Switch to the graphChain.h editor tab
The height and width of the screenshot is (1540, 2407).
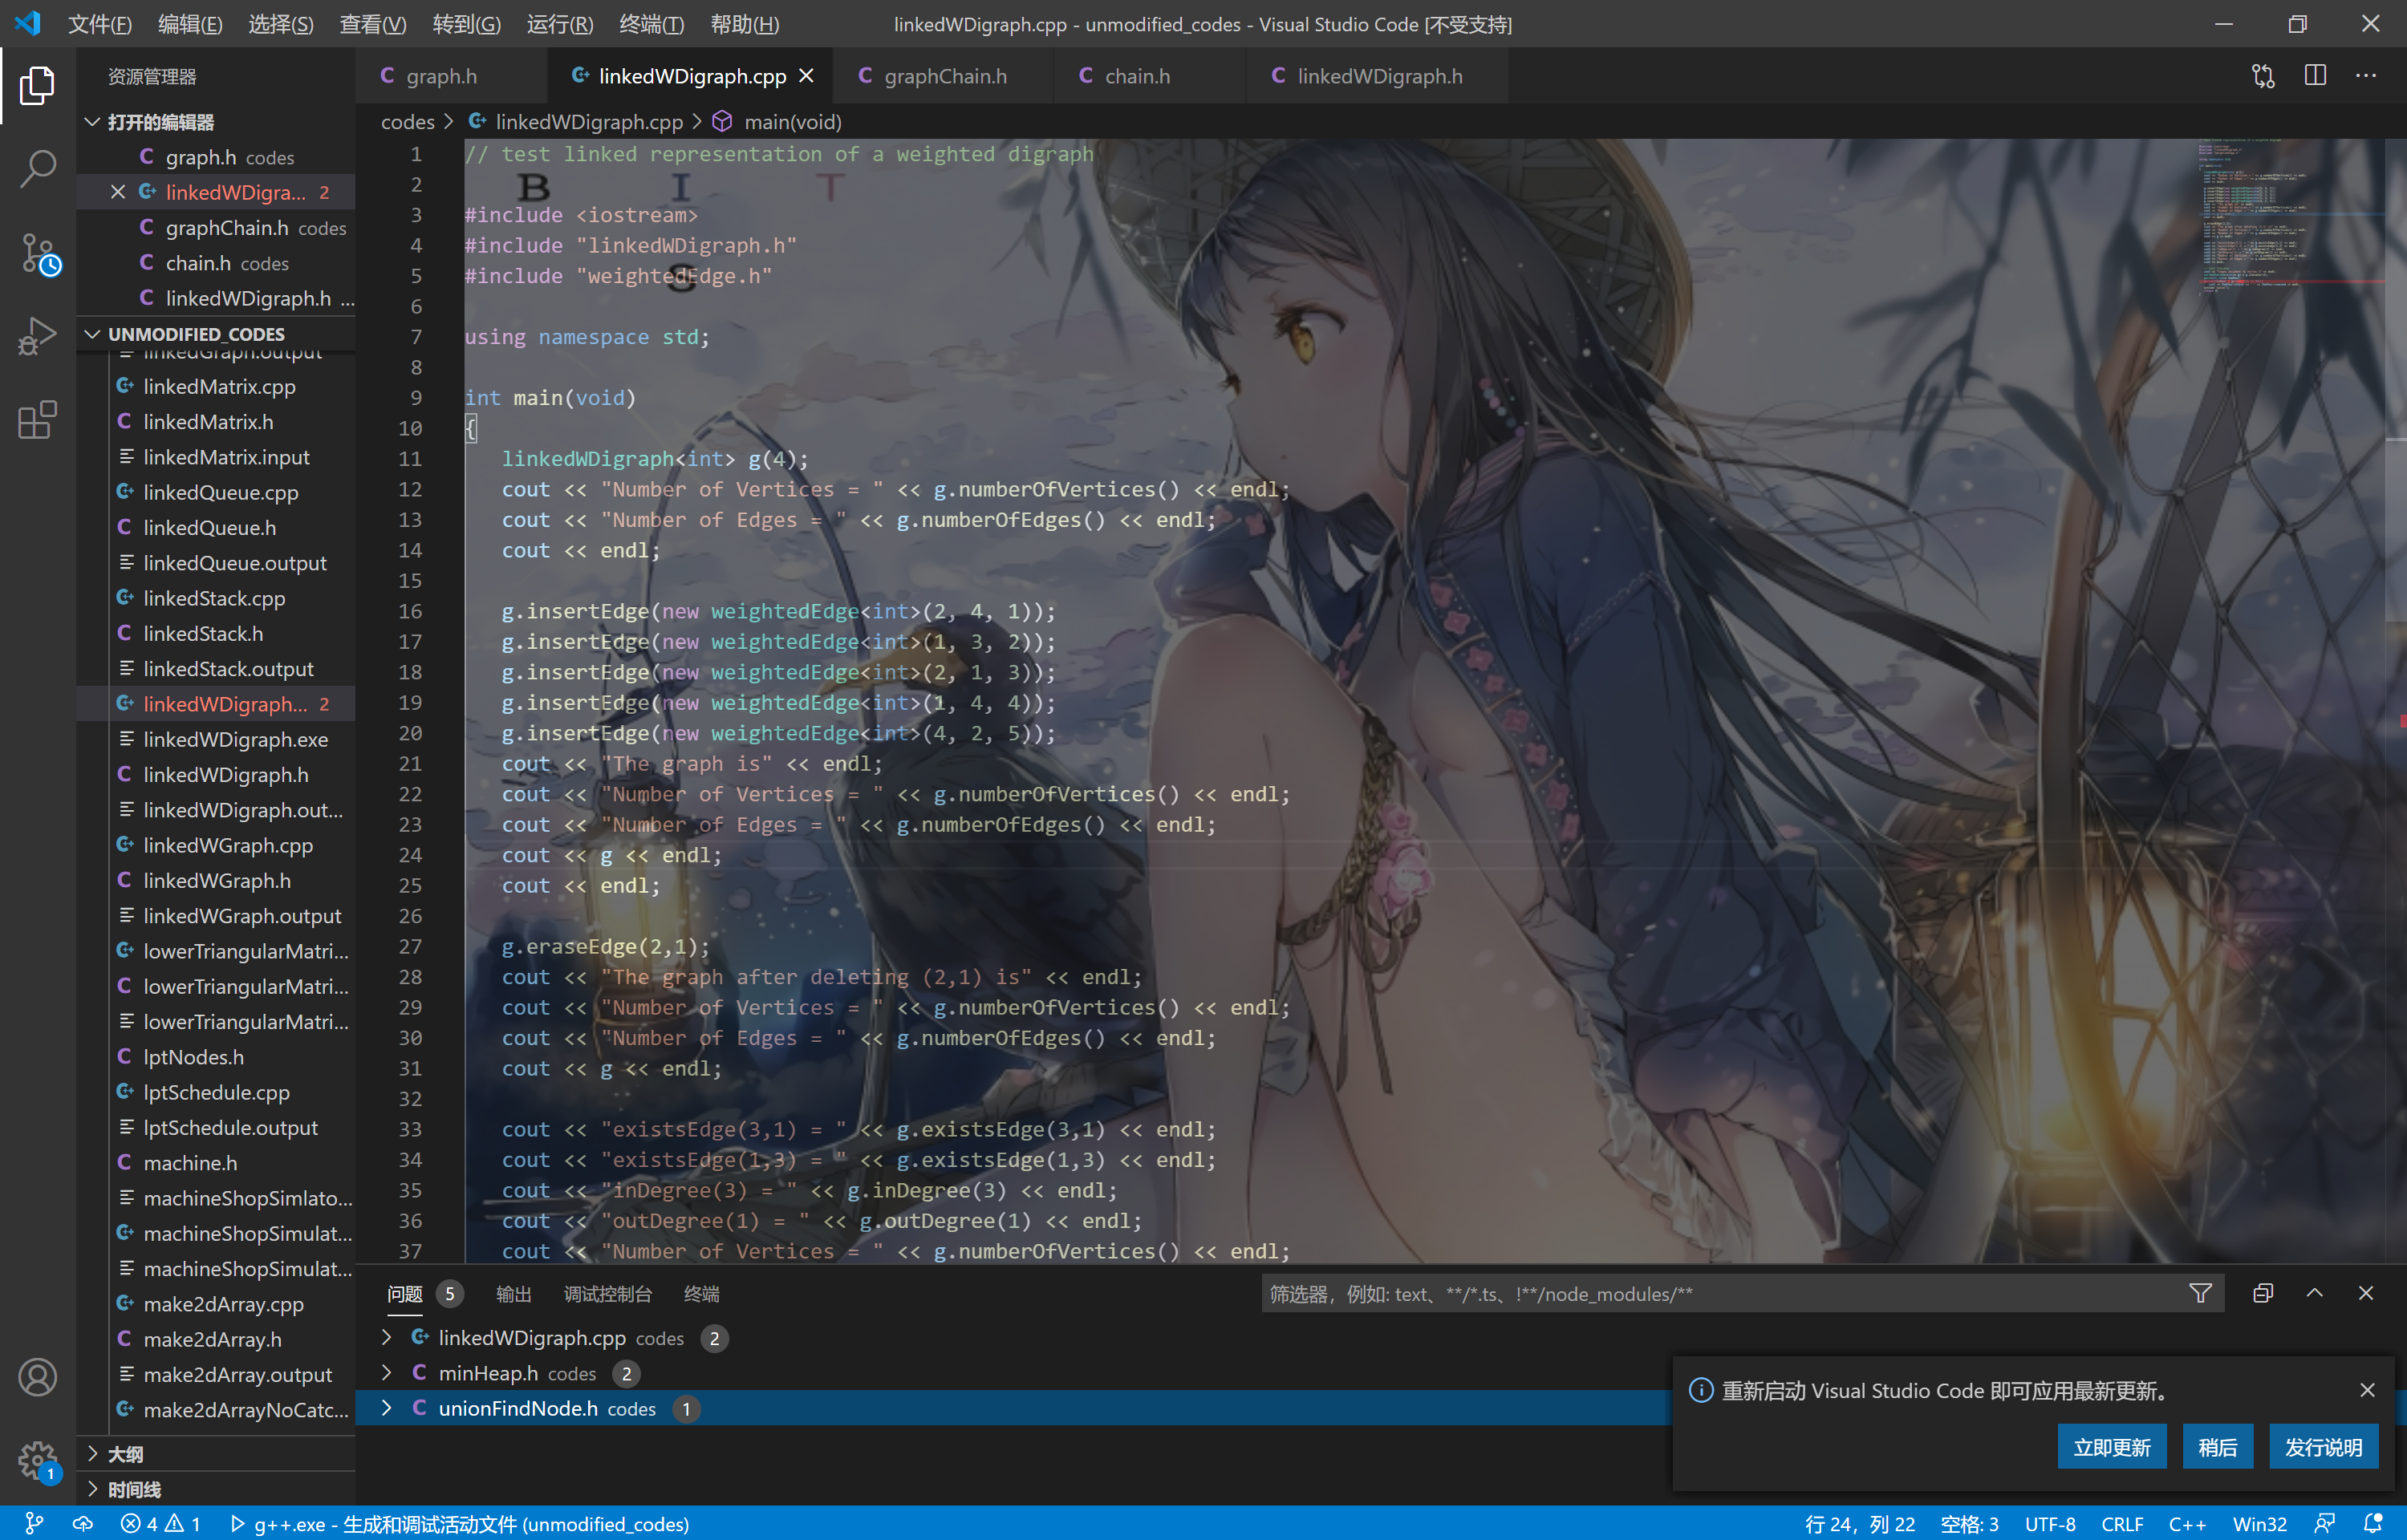[944, 76]
